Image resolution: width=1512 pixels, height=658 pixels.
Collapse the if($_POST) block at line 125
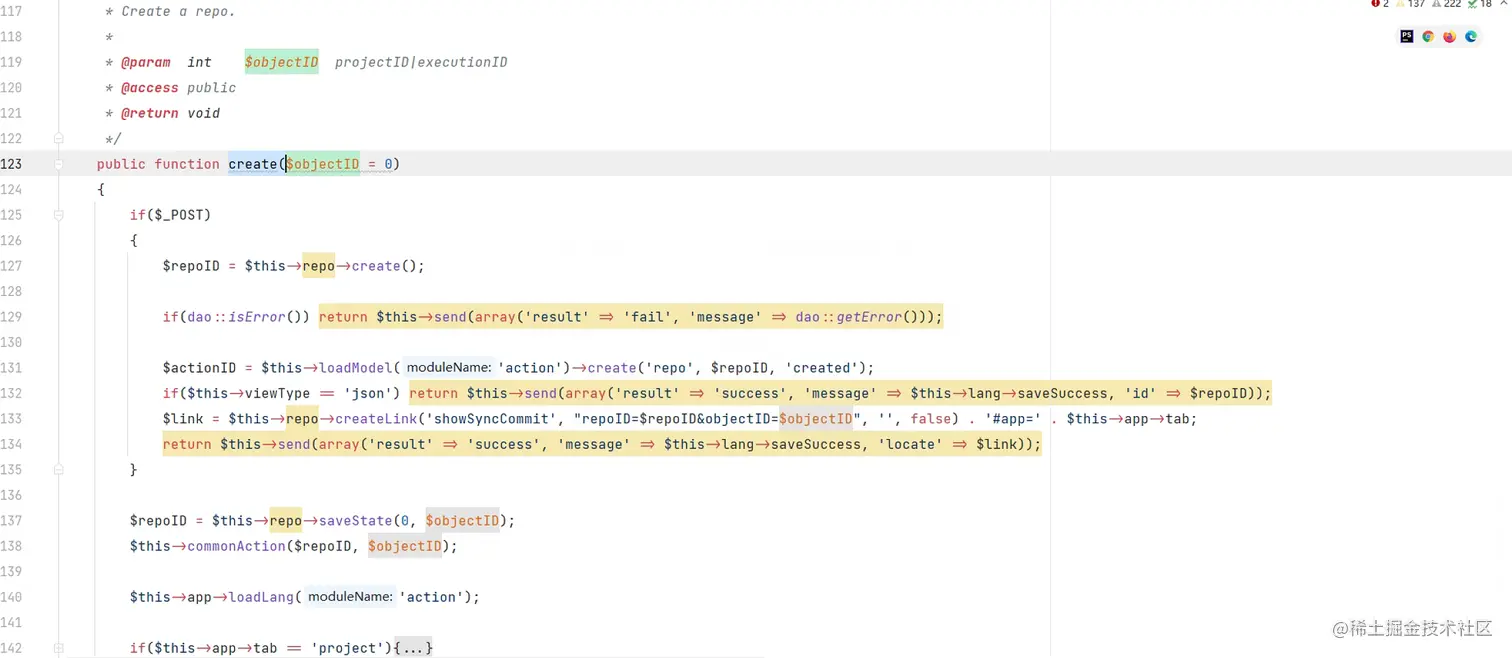58,215
